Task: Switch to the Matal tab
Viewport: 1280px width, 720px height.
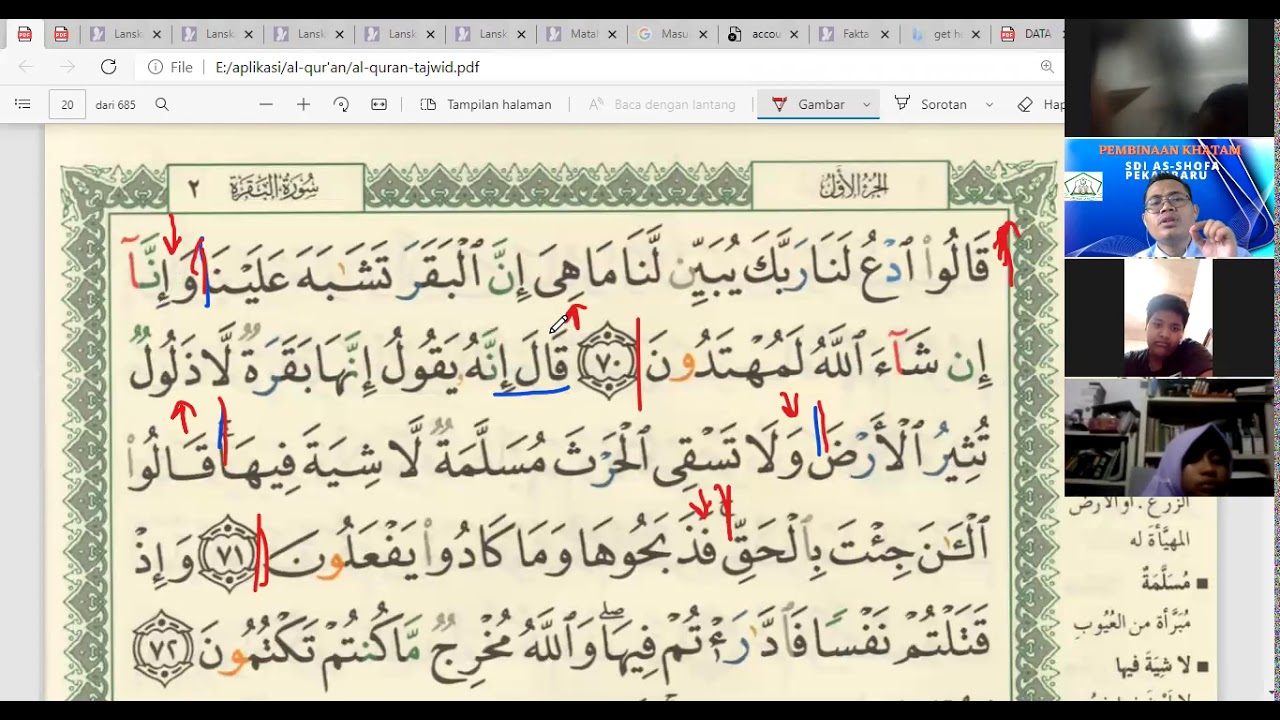Action: 582,34
